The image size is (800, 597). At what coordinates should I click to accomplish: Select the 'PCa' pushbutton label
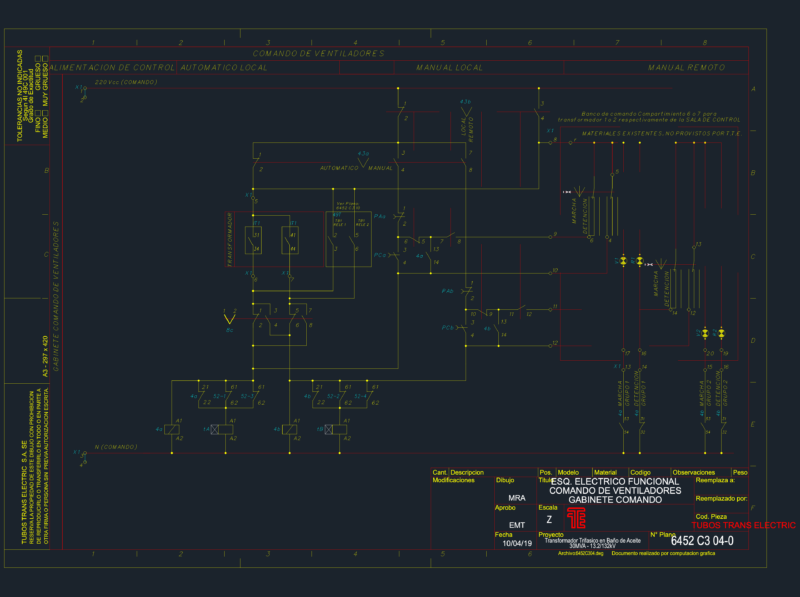[380, 255]
